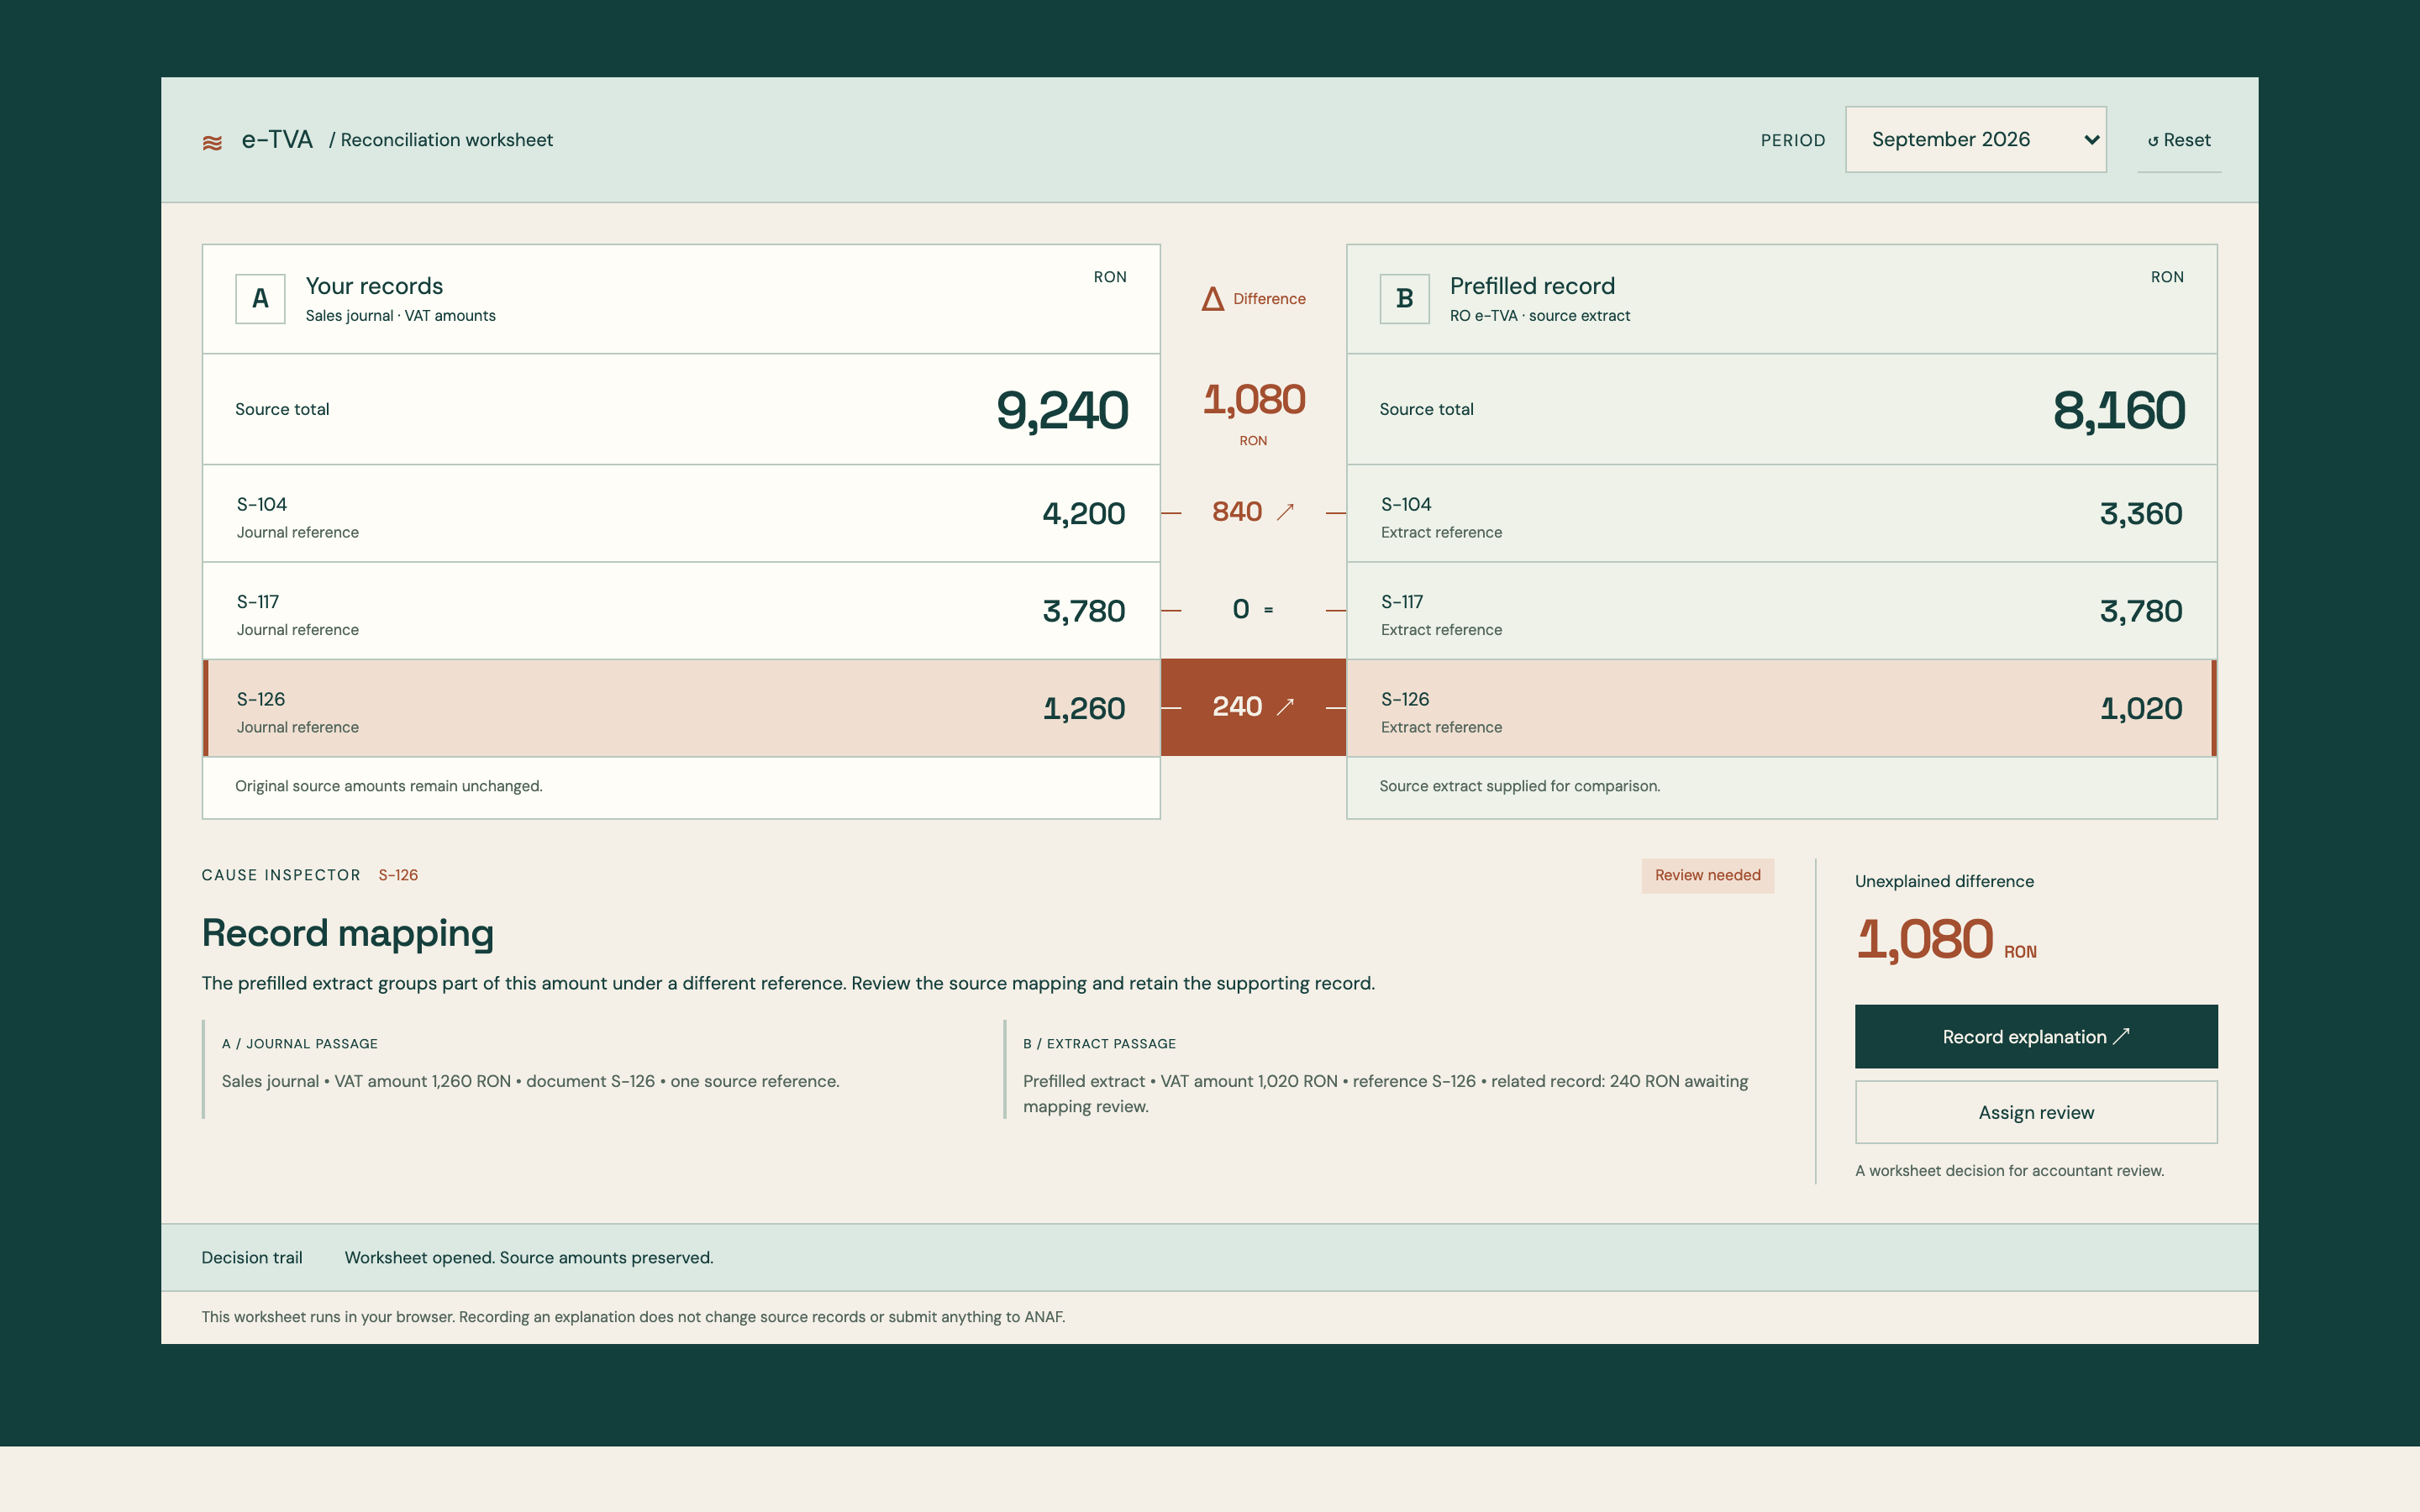The width and height of the screenshot is (2420, 1512).
Task: Click the 'A worksheet decision for accountant review.' note
Action: click(2009, 1171)
